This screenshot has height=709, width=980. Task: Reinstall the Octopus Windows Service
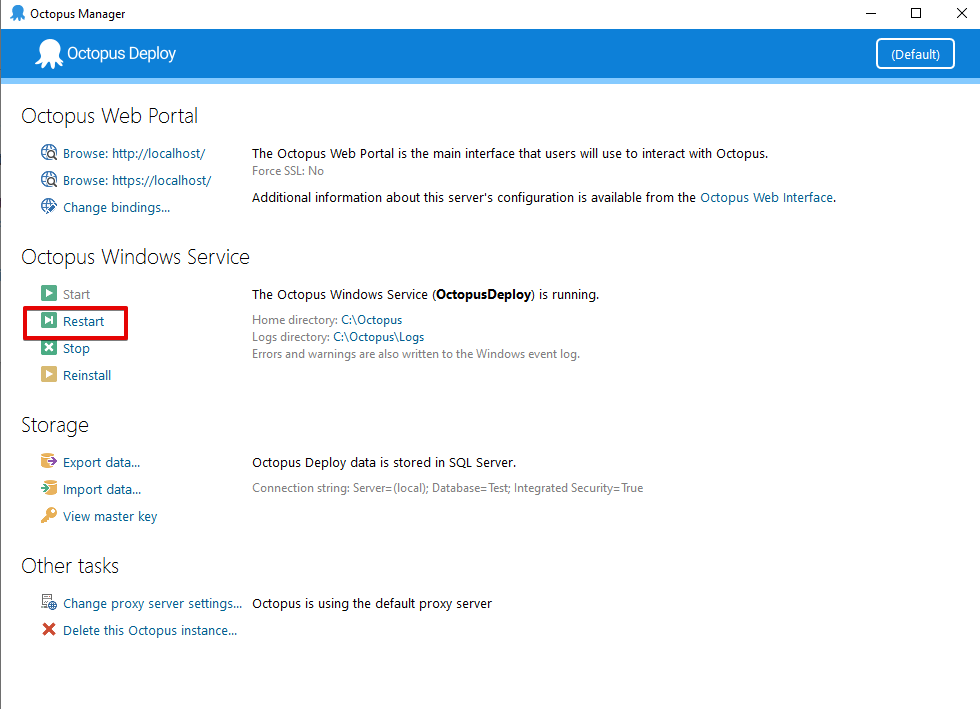87,375
